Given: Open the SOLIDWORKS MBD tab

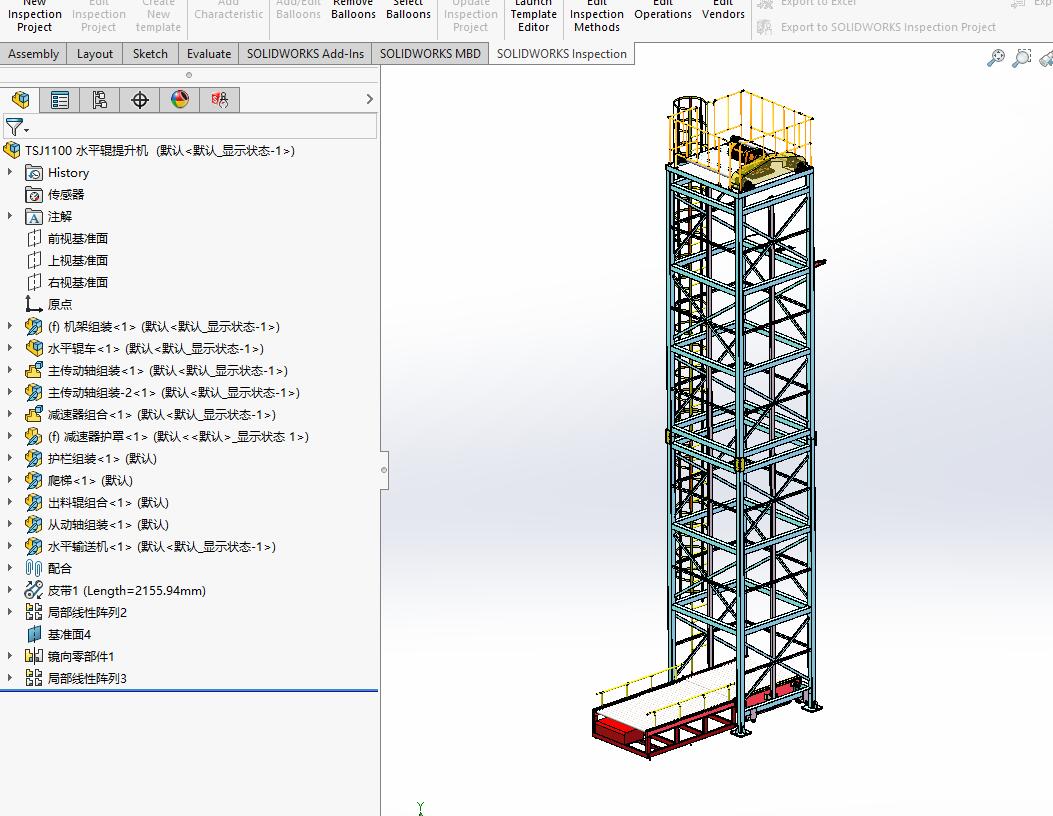Looking at the screenshot, I should click(430, 54).
